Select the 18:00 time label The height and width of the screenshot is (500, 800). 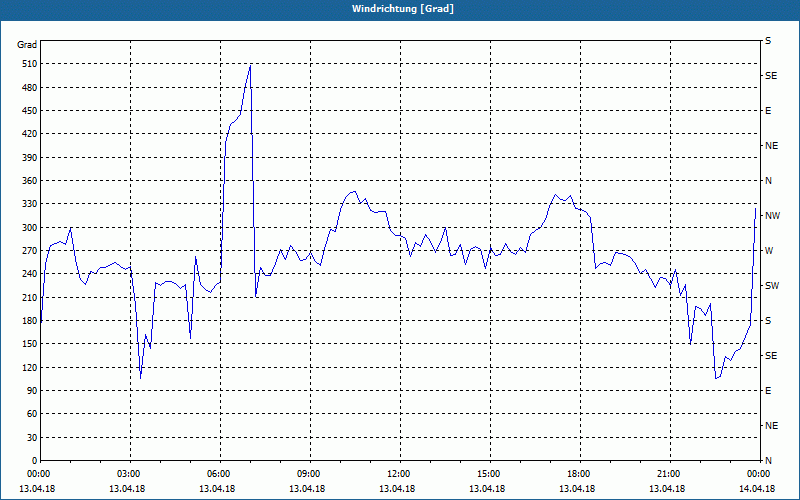click(579, 474)
